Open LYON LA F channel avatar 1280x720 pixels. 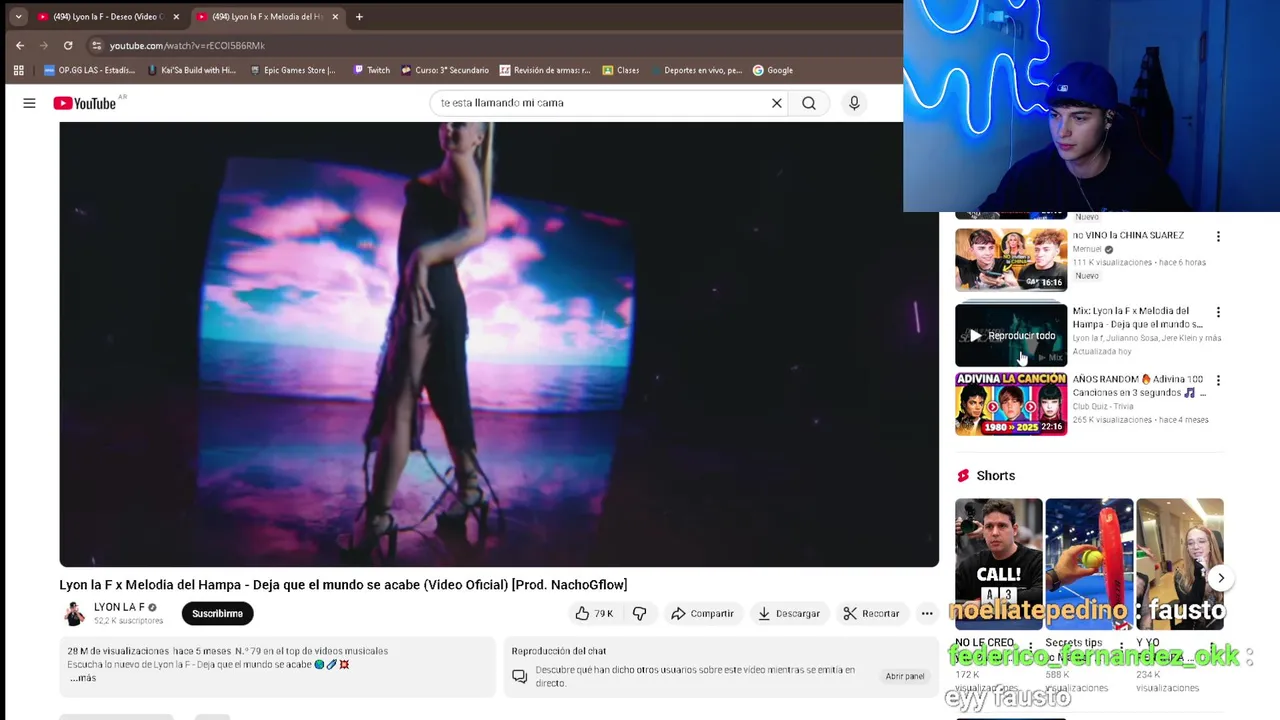pyautogui.click(x=74, y=613)
